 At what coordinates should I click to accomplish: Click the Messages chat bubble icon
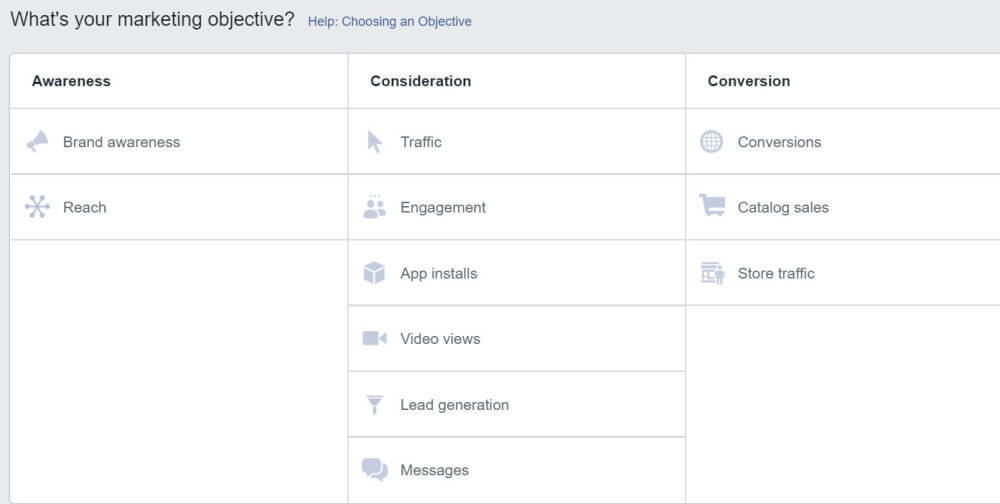click(x=375, y=470)
